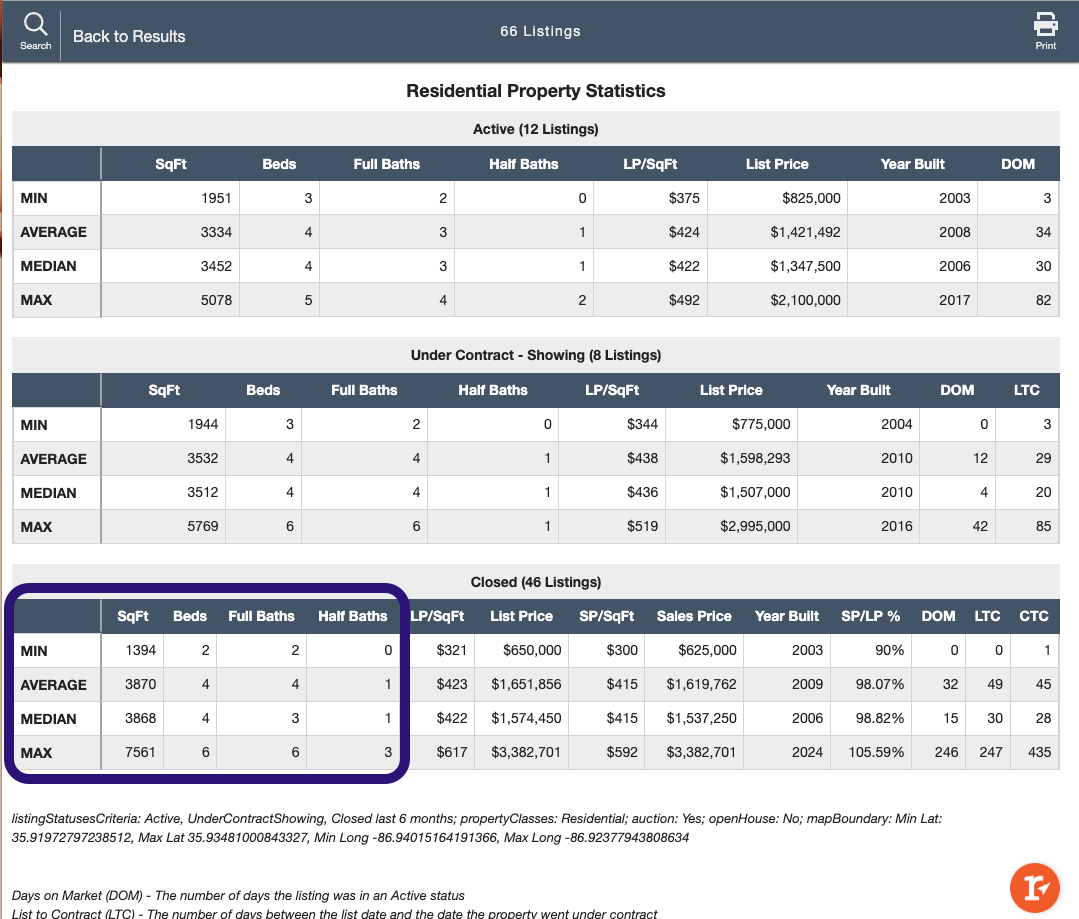
Task: Click the Closed table SP/LP % header
Action: pos(870,616)
